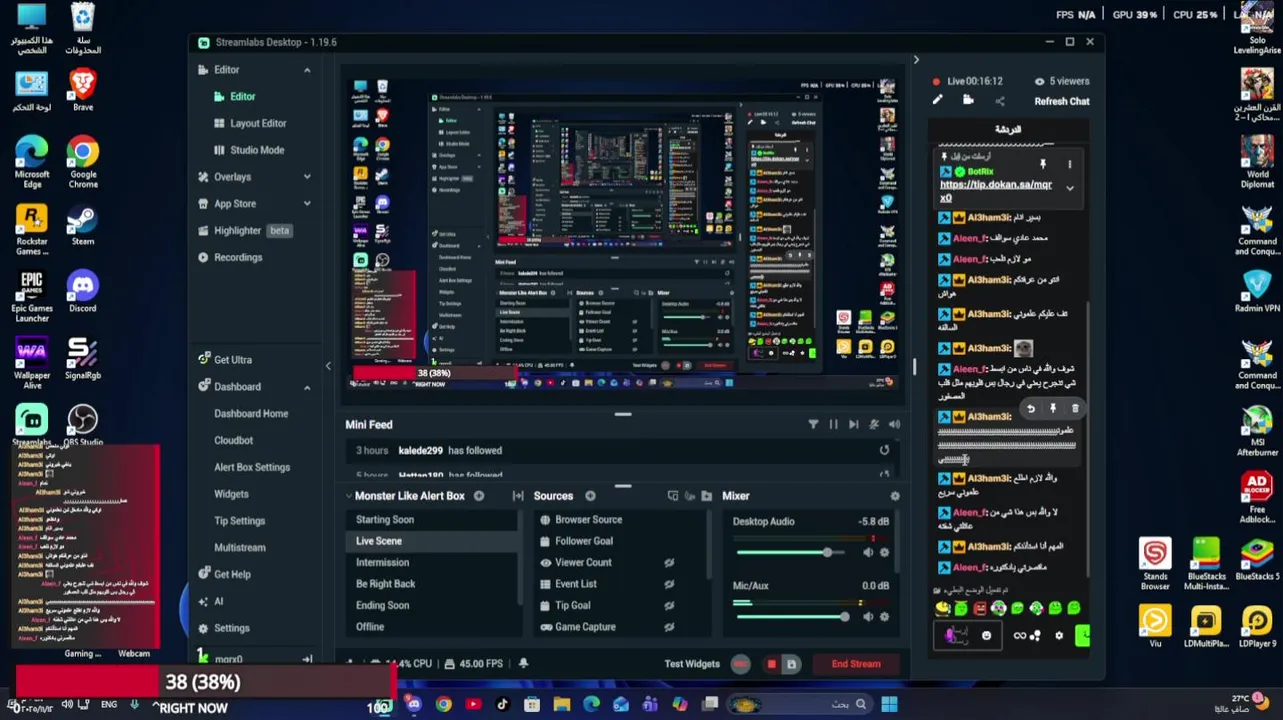Adjust the Desktop Audio volume slider
The image size is (1283, 720).
[792, 552]
